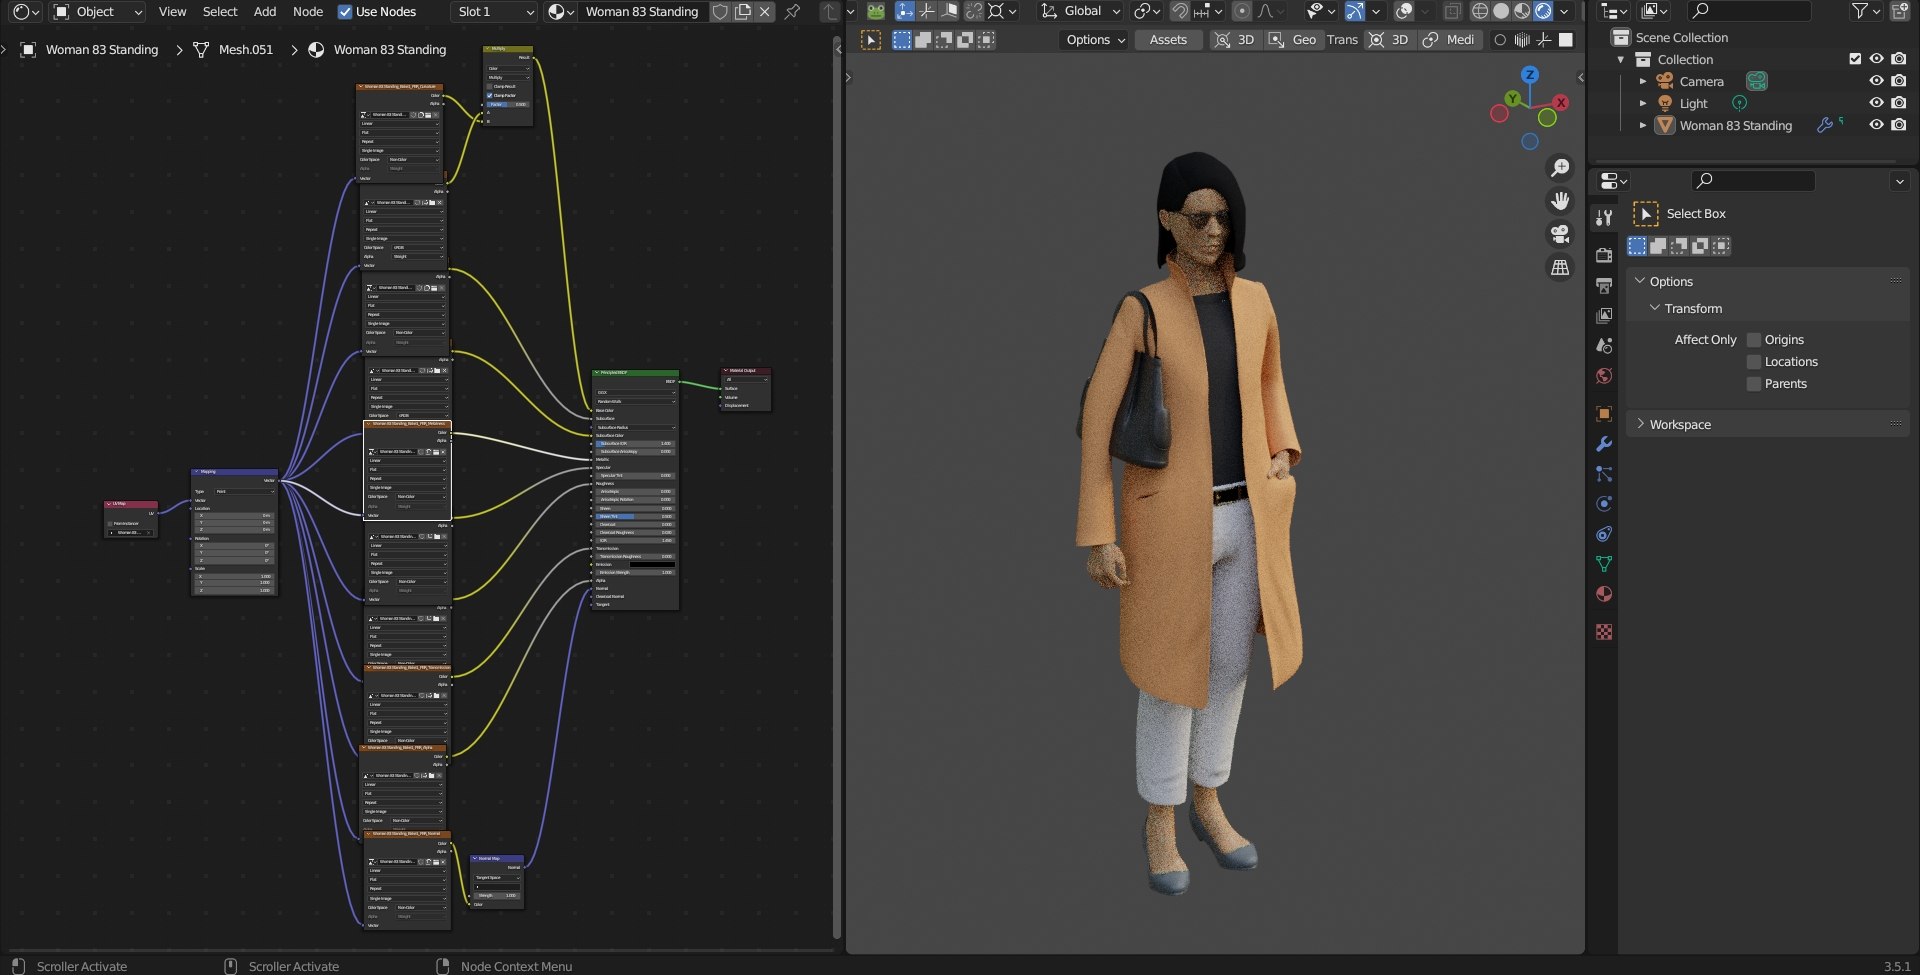This screenshot has width=1920, height=975.
Task: Toggle Collection exclude checkbox in outliner
Action: (1855, 59)
